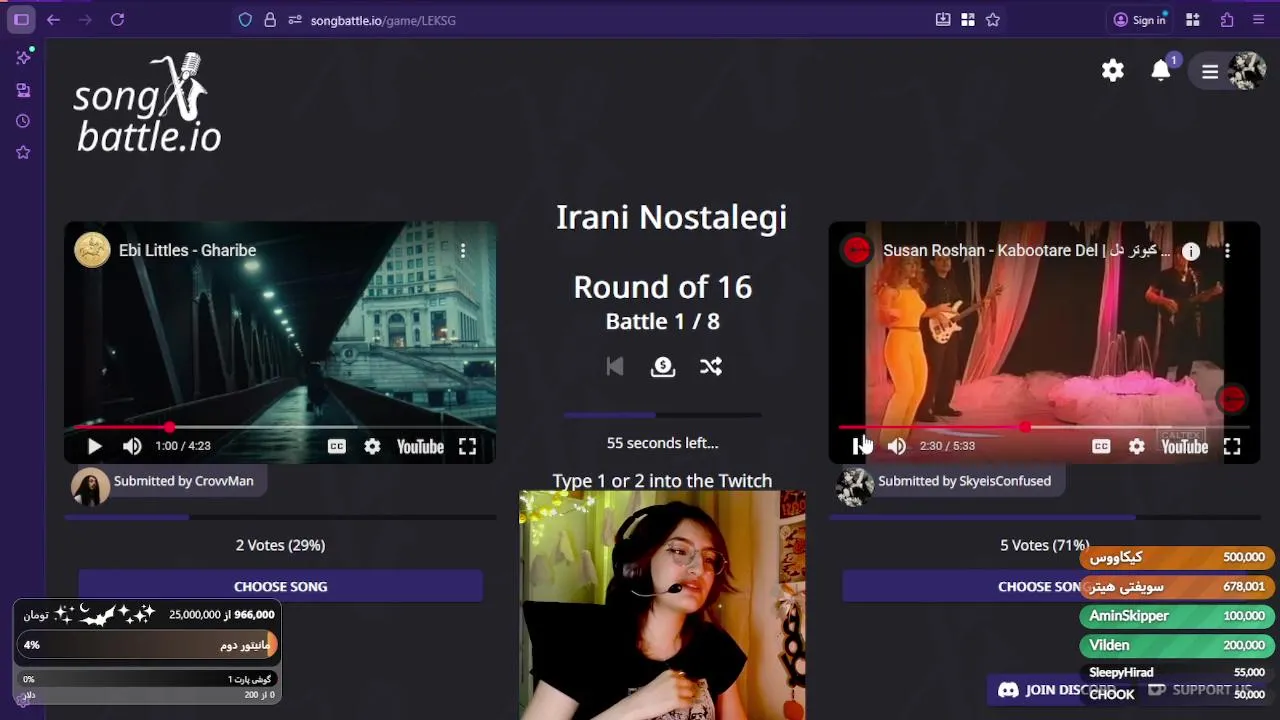
Task: Open settings gear on Susan Roshan video
Action: point(1137,447)
